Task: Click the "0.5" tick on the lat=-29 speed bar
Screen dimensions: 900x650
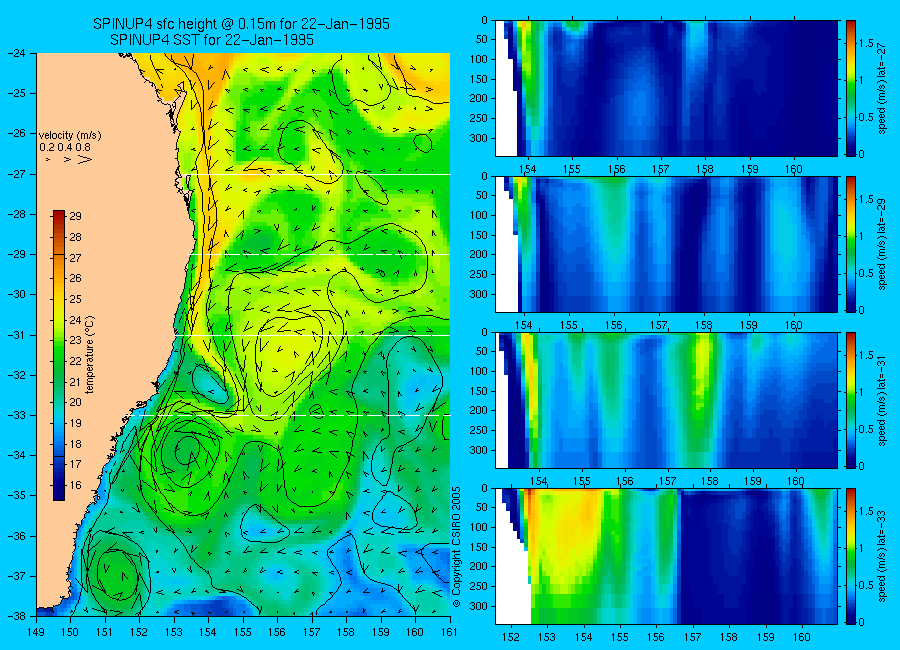Action: tap(867, 273)
